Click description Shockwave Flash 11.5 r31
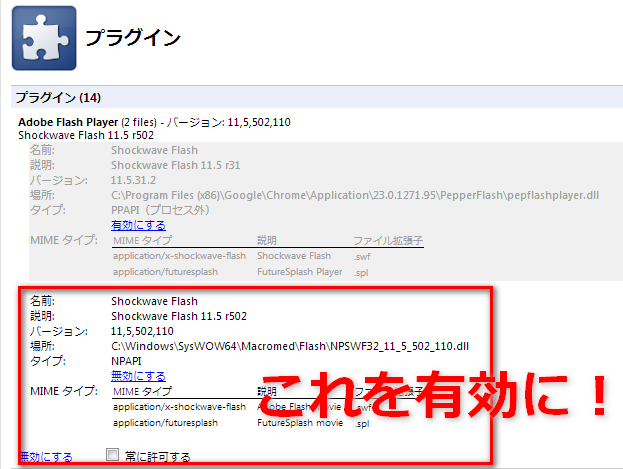Viewport: 623px width, 469px height. [176, 165]
